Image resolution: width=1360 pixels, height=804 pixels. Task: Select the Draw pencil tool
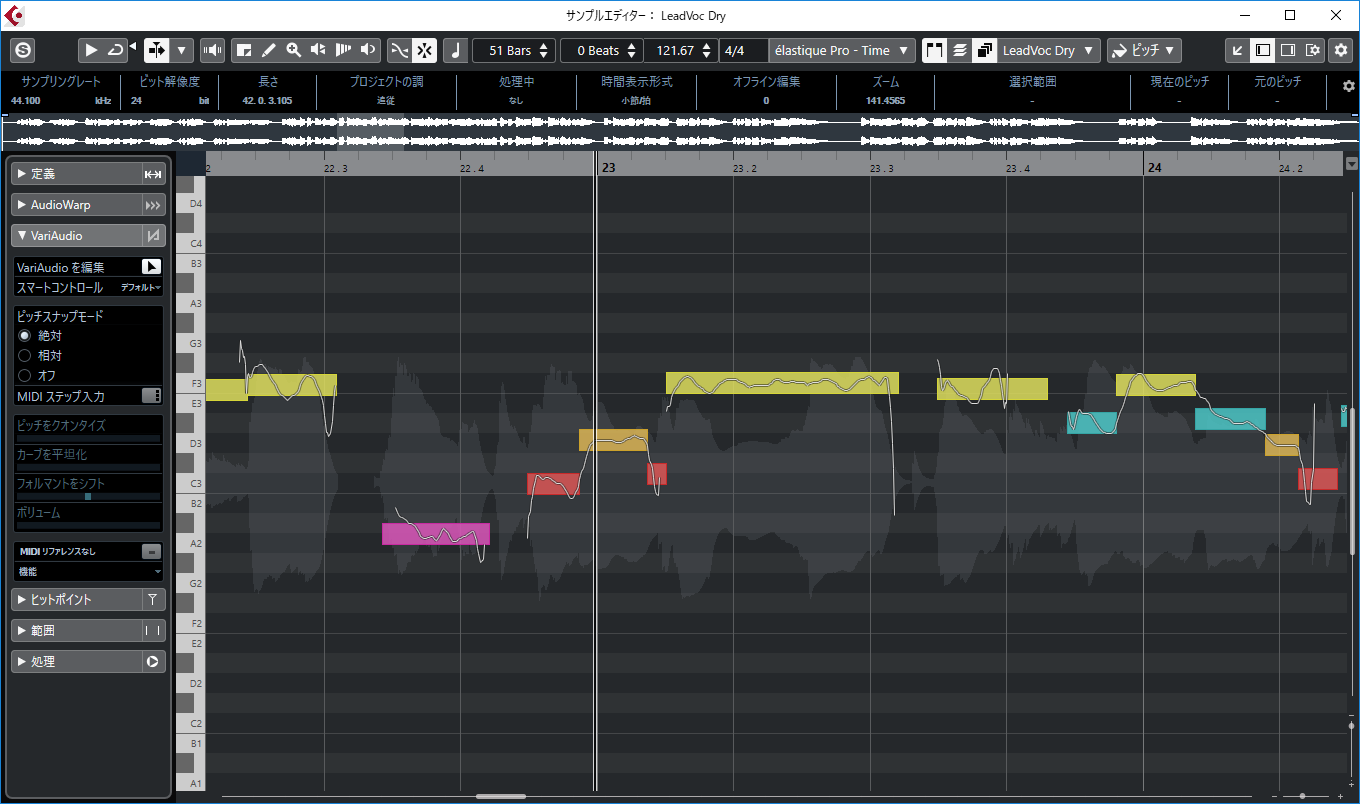tap(268, 50)
